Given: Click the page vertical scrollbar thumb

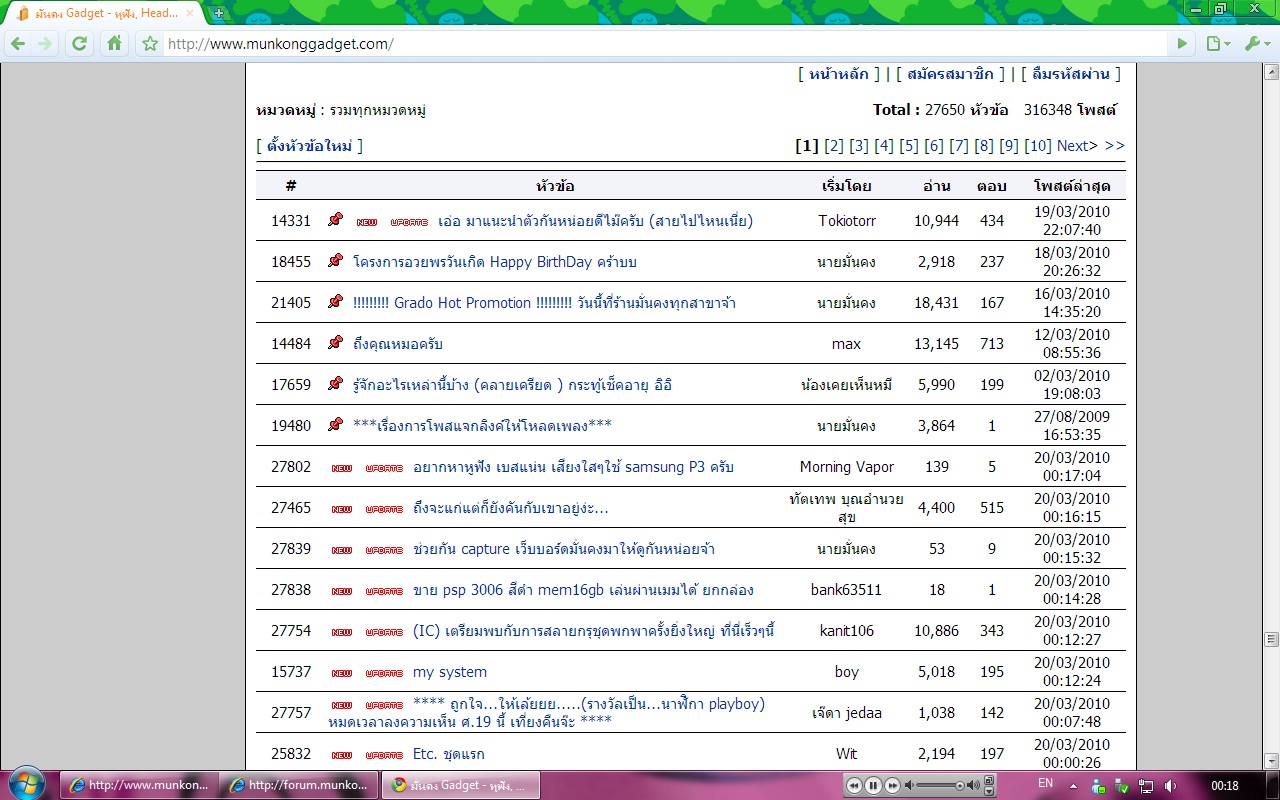Looking at the screenshot, I should (1271, 639).
